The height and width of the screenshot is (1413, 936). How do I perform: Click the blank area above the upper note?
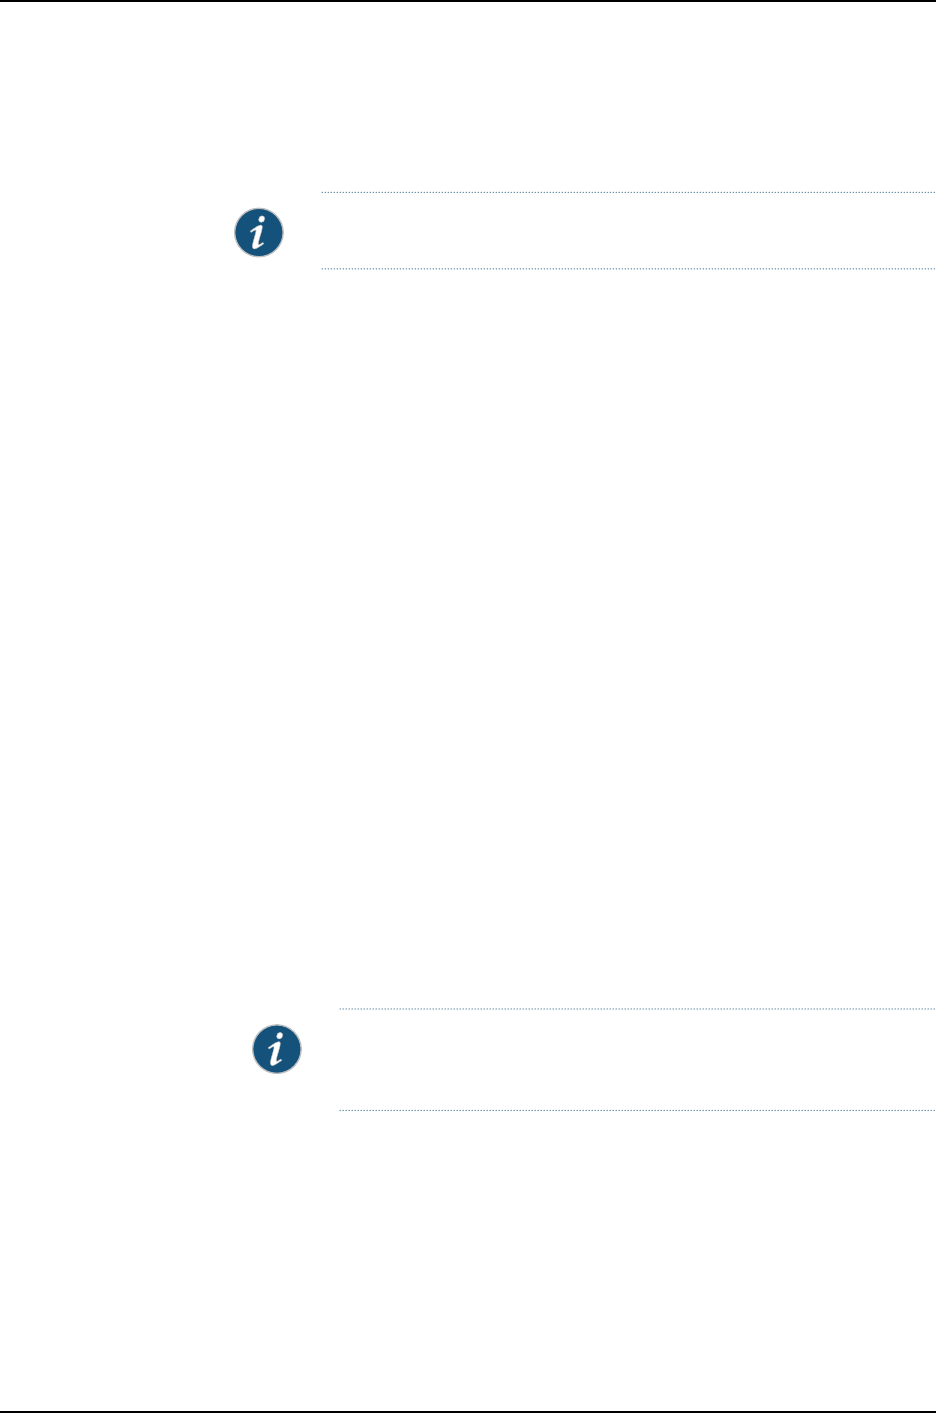click(468, 96)
